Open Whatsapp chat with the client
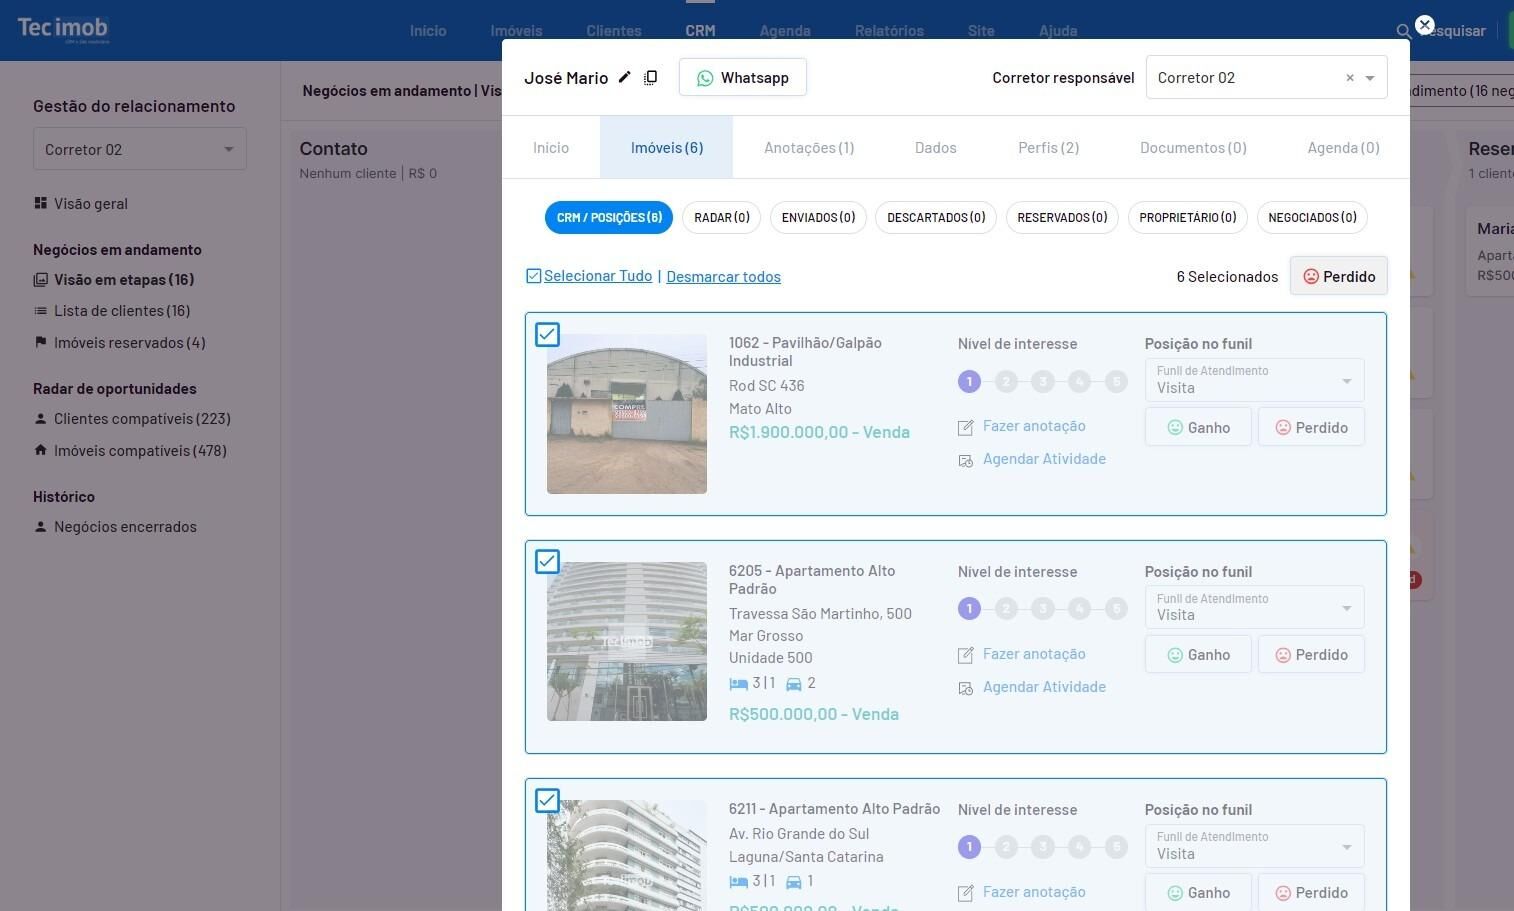The height and width of the screenshot is (911, 1514). 742,77
